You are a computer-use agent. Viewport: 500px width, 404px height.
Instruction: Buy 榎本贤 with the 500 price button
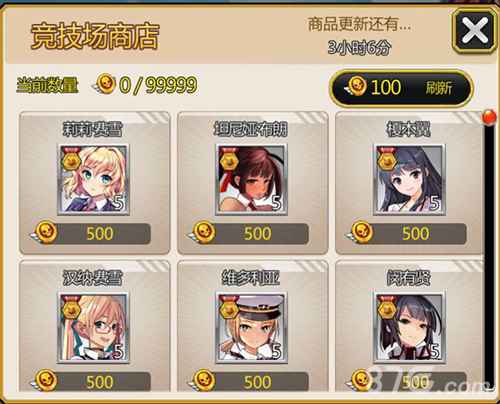[409, 234]
